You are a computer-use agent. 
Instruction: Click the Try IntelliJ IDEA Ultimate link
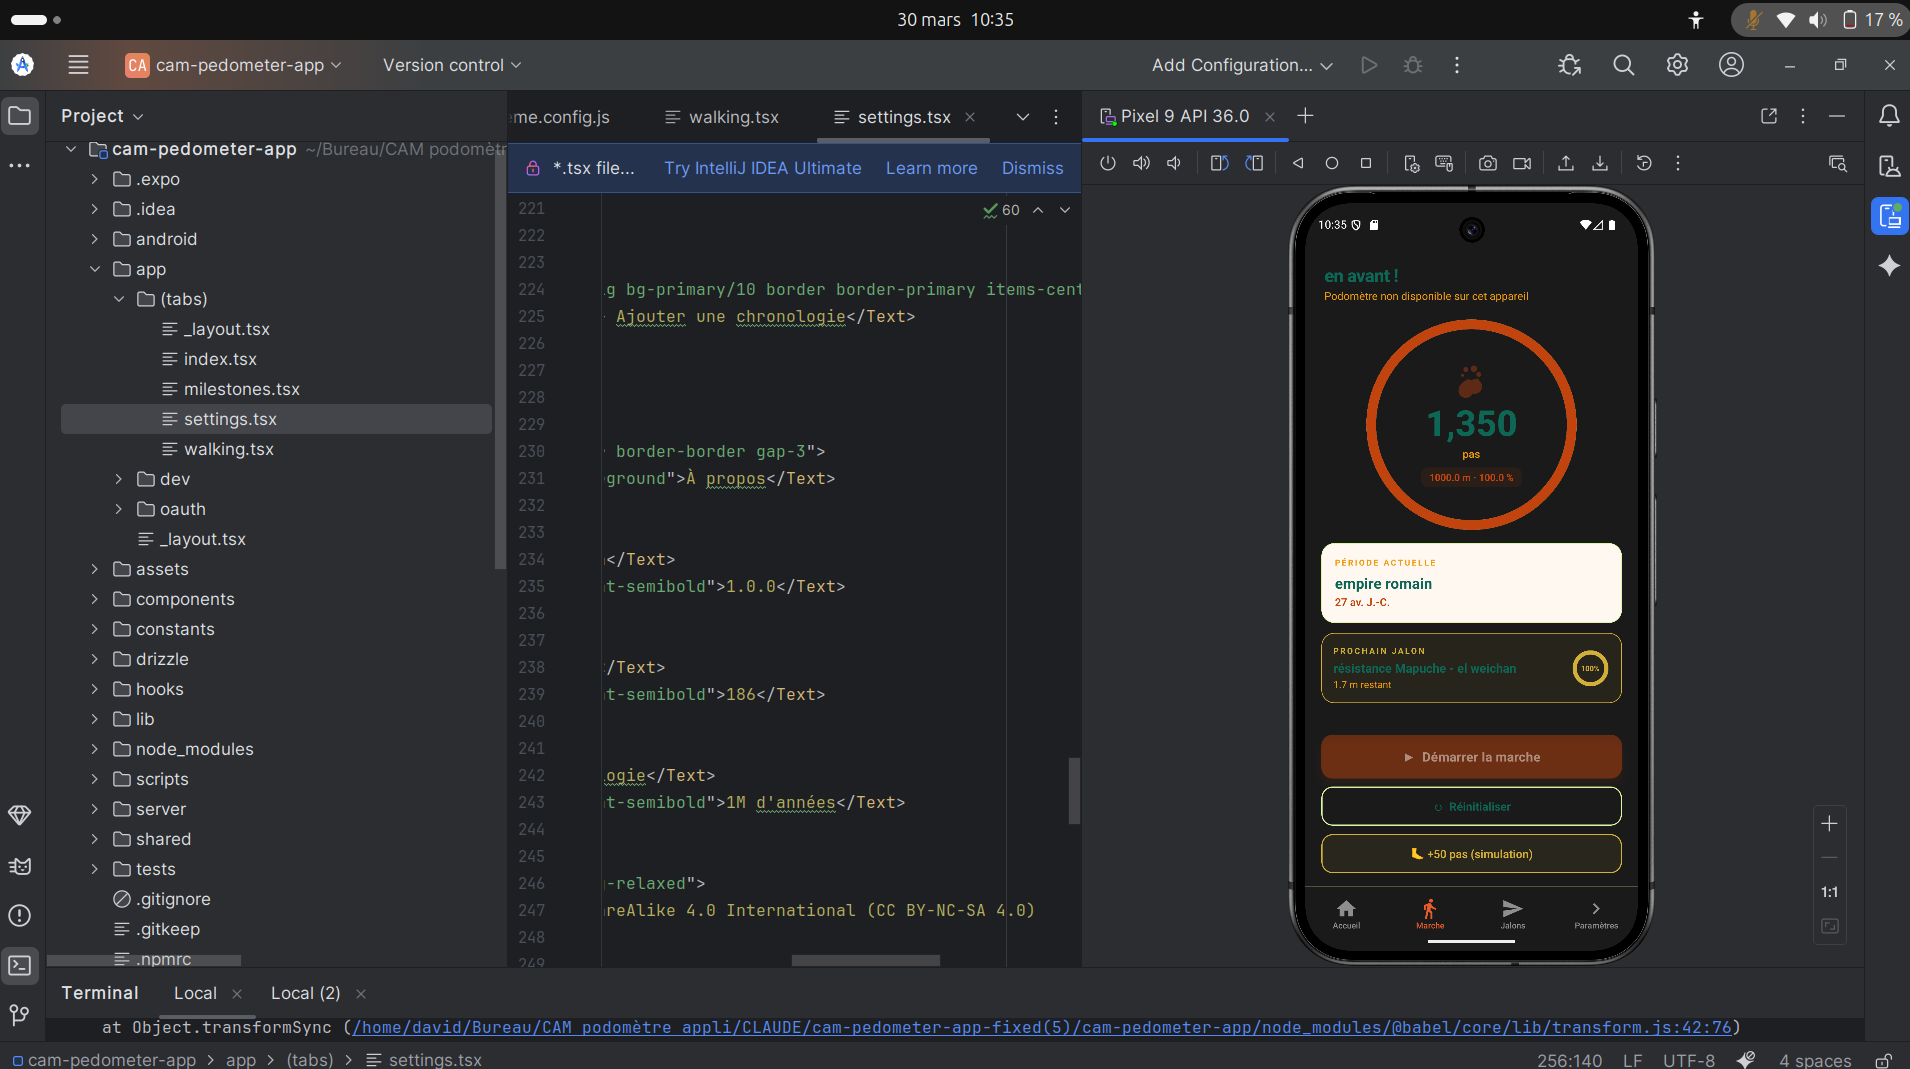pos(762,168)
